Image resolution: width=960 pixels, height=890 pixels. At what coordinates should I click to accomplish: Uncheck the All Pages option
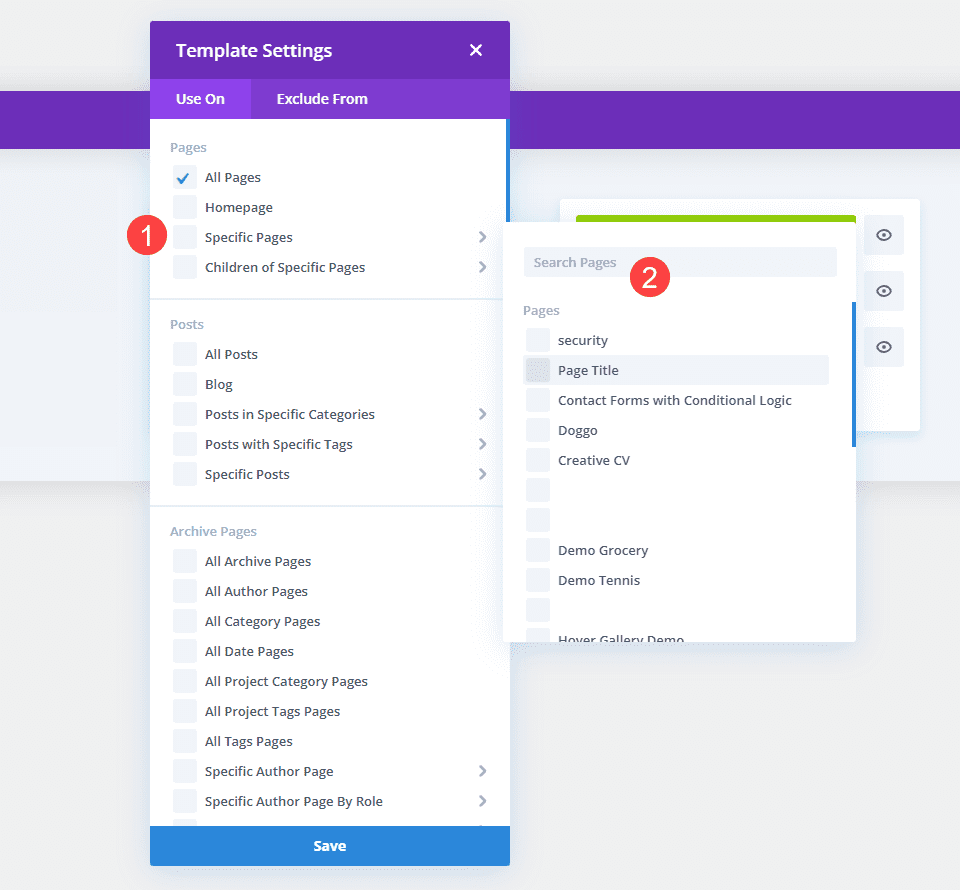[x=184, y=177]
